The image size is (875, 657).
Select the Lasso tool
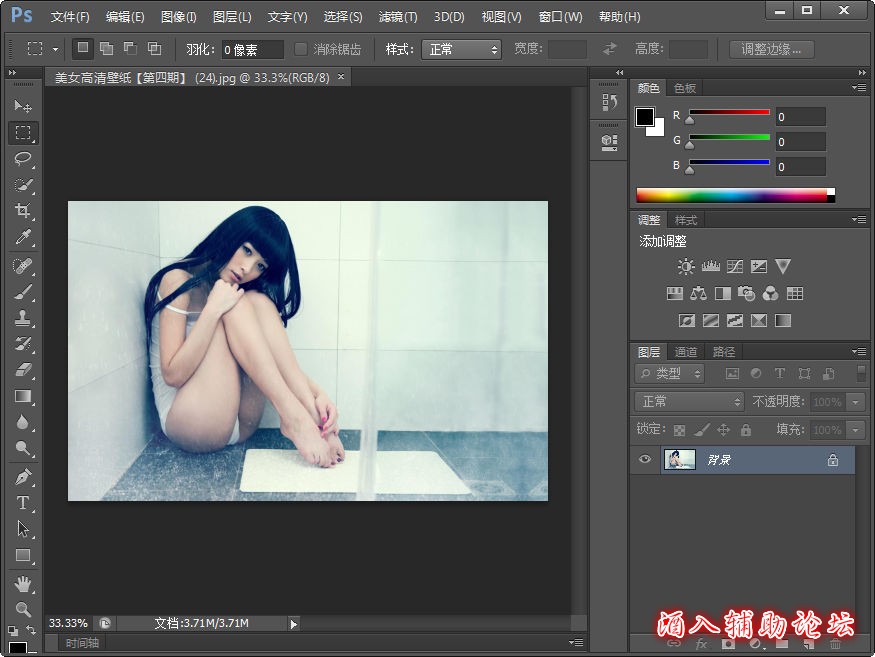tap(23, 159)
